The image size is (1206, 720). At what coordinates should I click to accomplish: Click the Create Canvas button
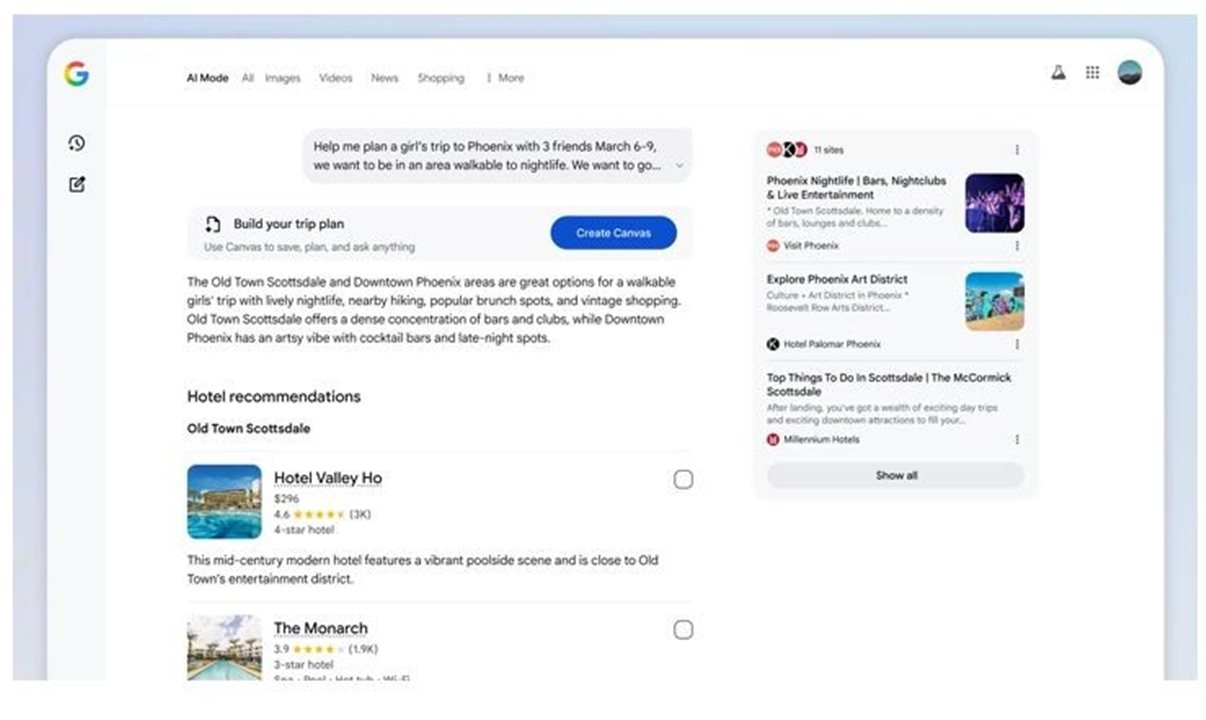tap(613, 233)
